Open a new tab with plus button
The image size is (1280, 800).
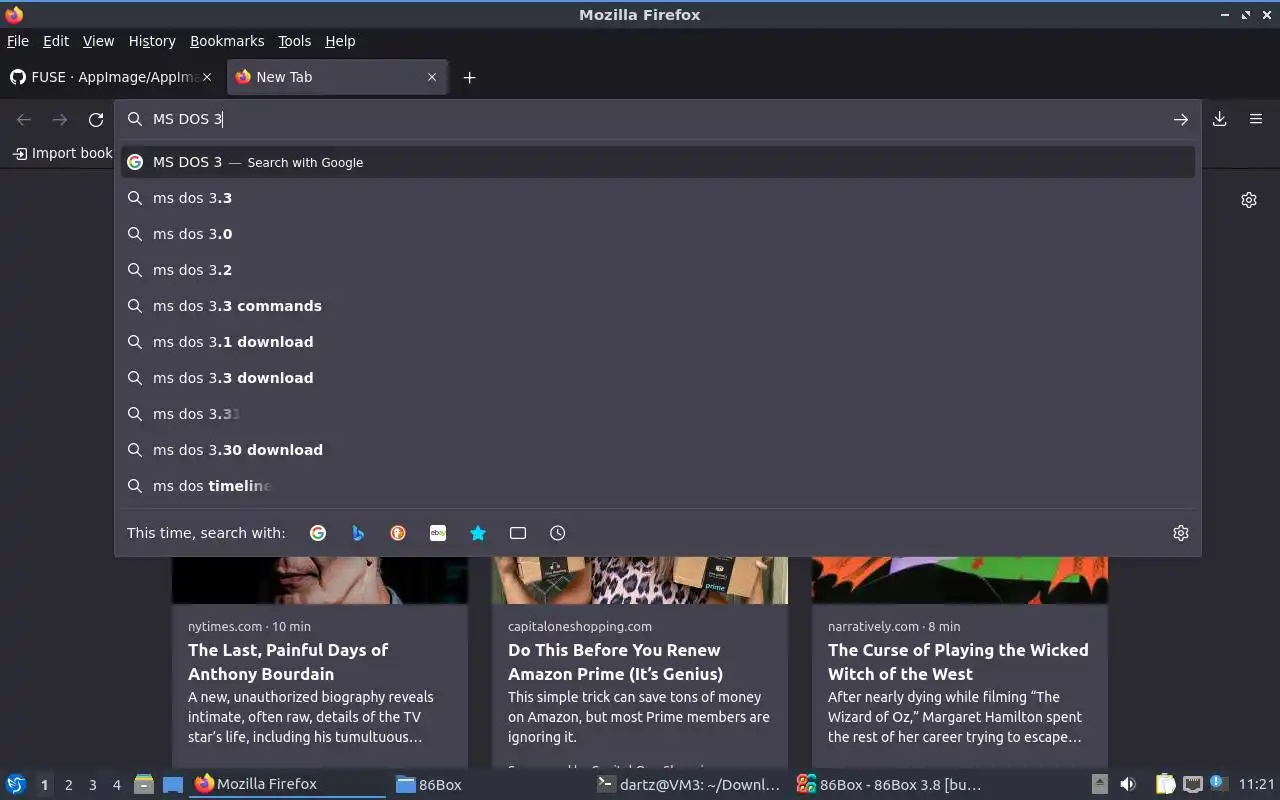coord(469,77)
